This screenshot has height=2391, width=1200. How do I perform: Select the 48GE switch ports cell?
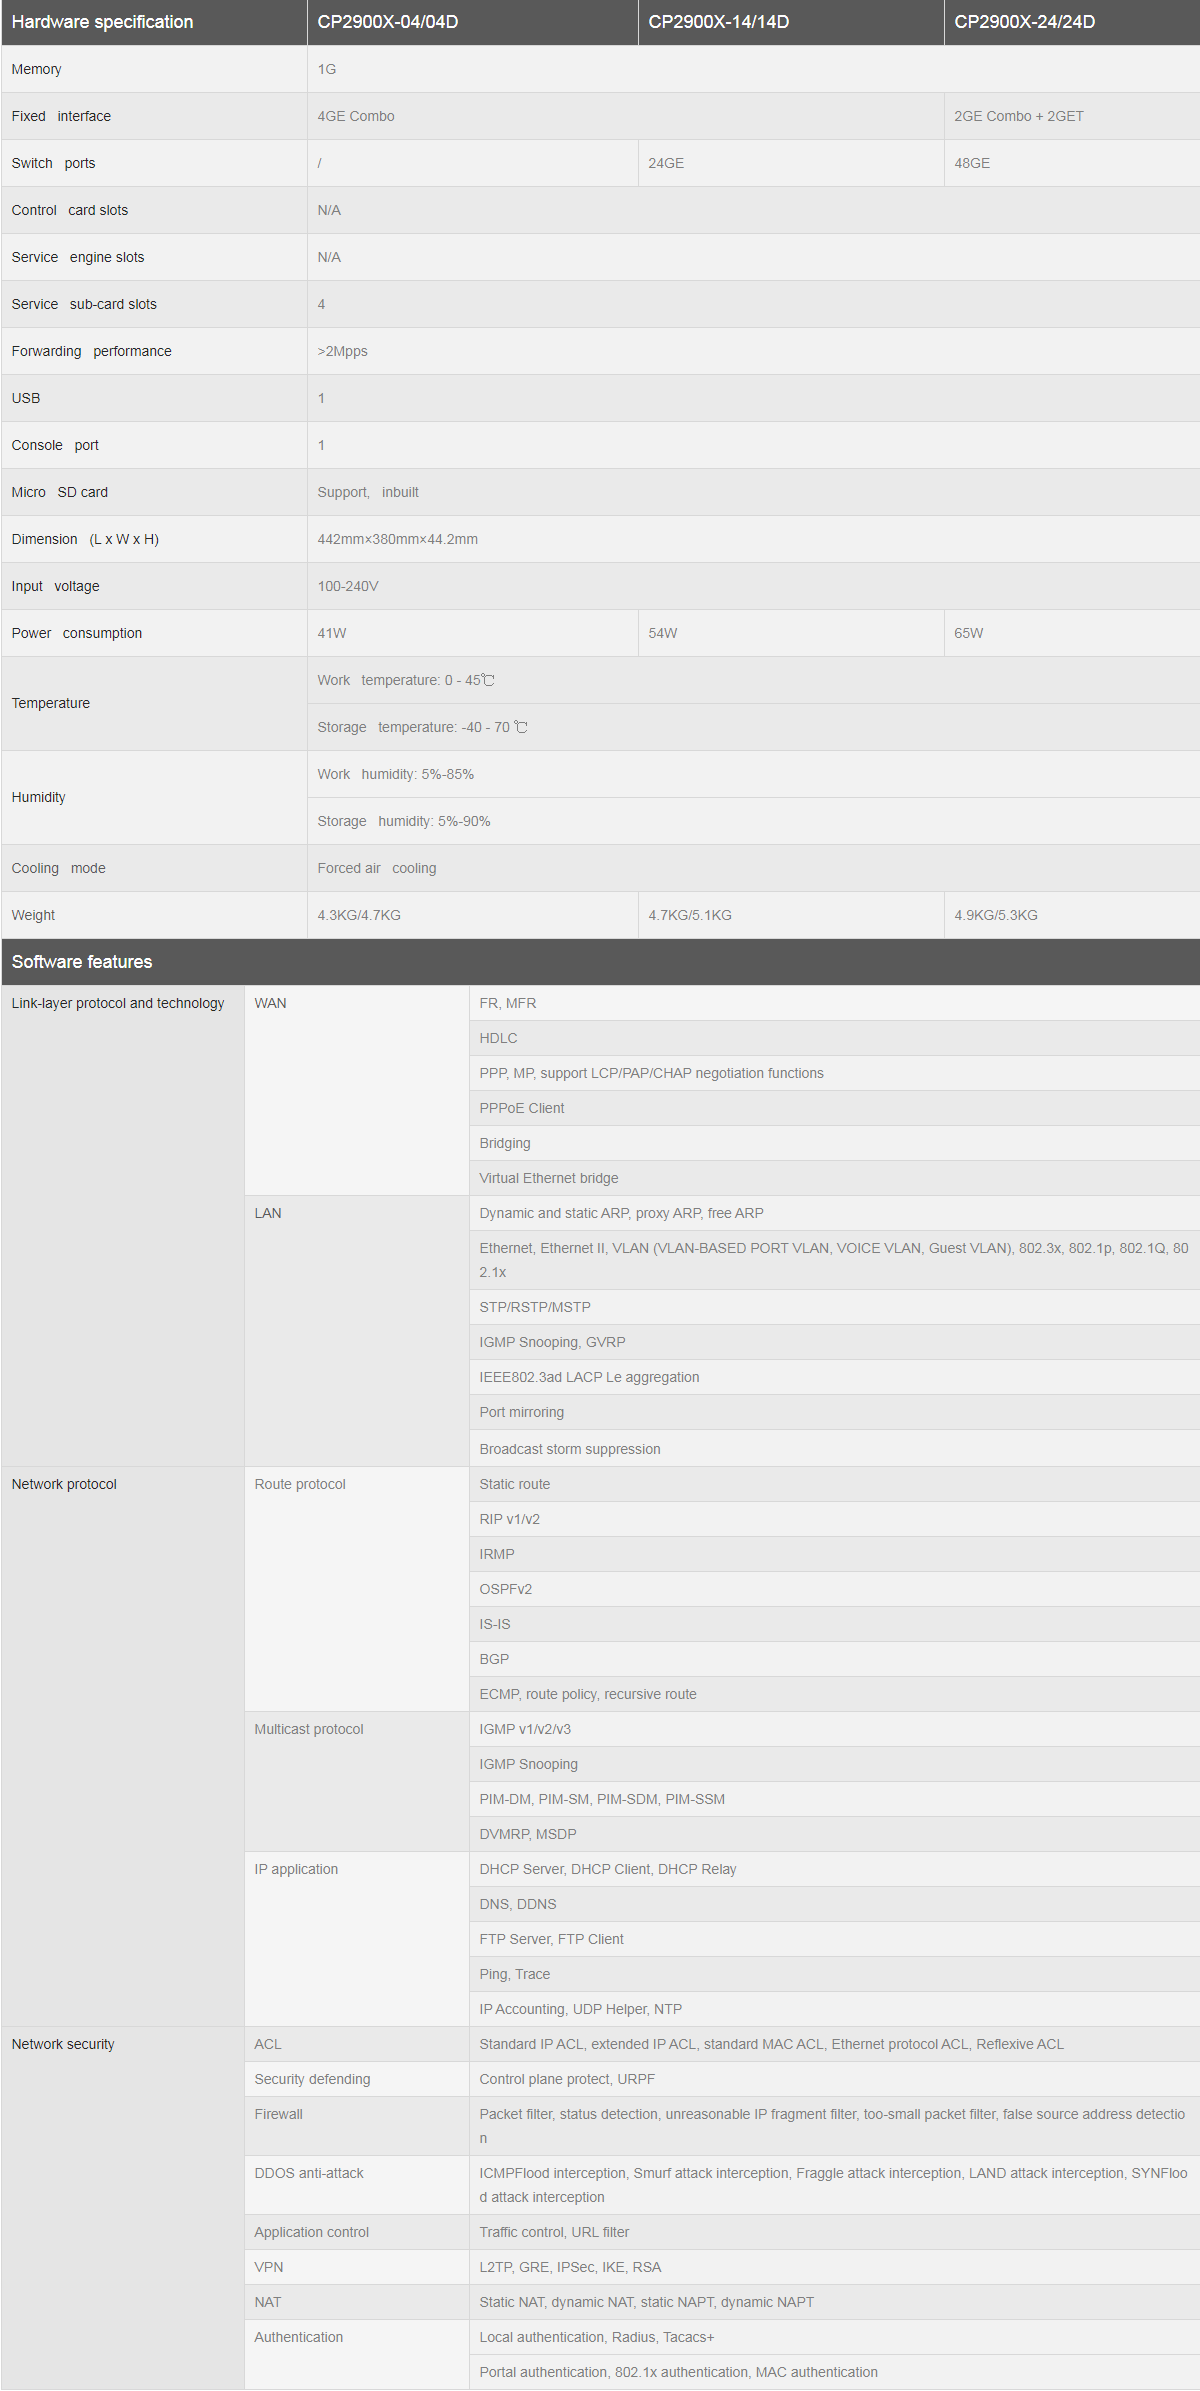click(x=1072, y=163)
